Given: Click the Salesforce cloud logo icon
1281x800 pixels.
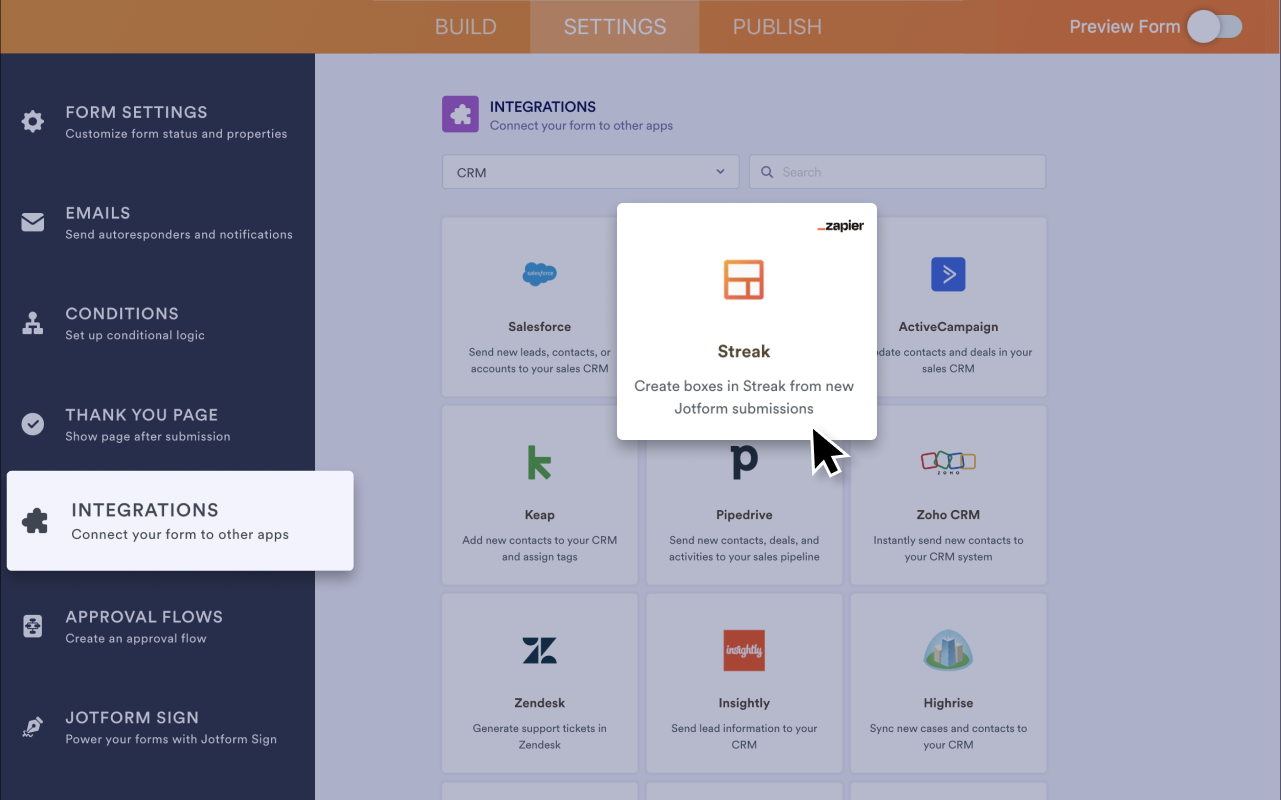Looking at the screenshot, I should pos(540,274).
